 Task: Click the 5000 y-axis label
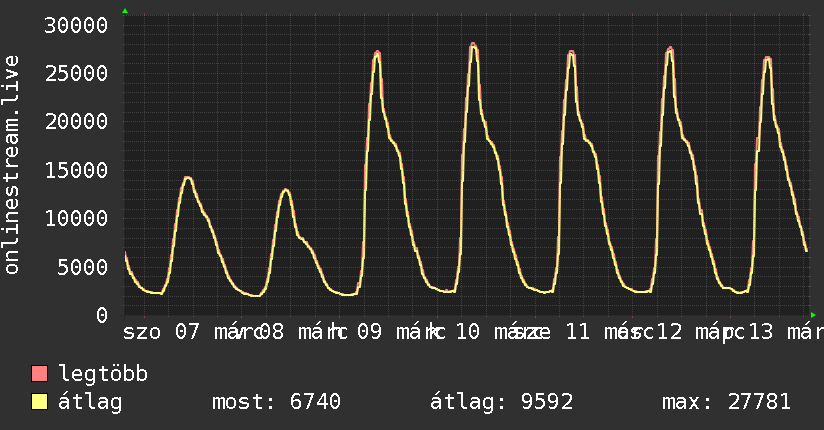[x=83, y=267]
